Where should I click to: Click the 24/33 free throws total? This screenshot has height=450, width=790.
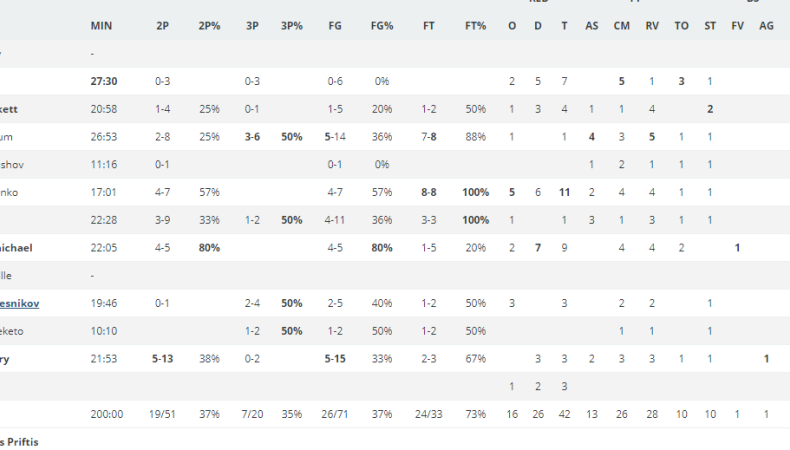point(429,414)
